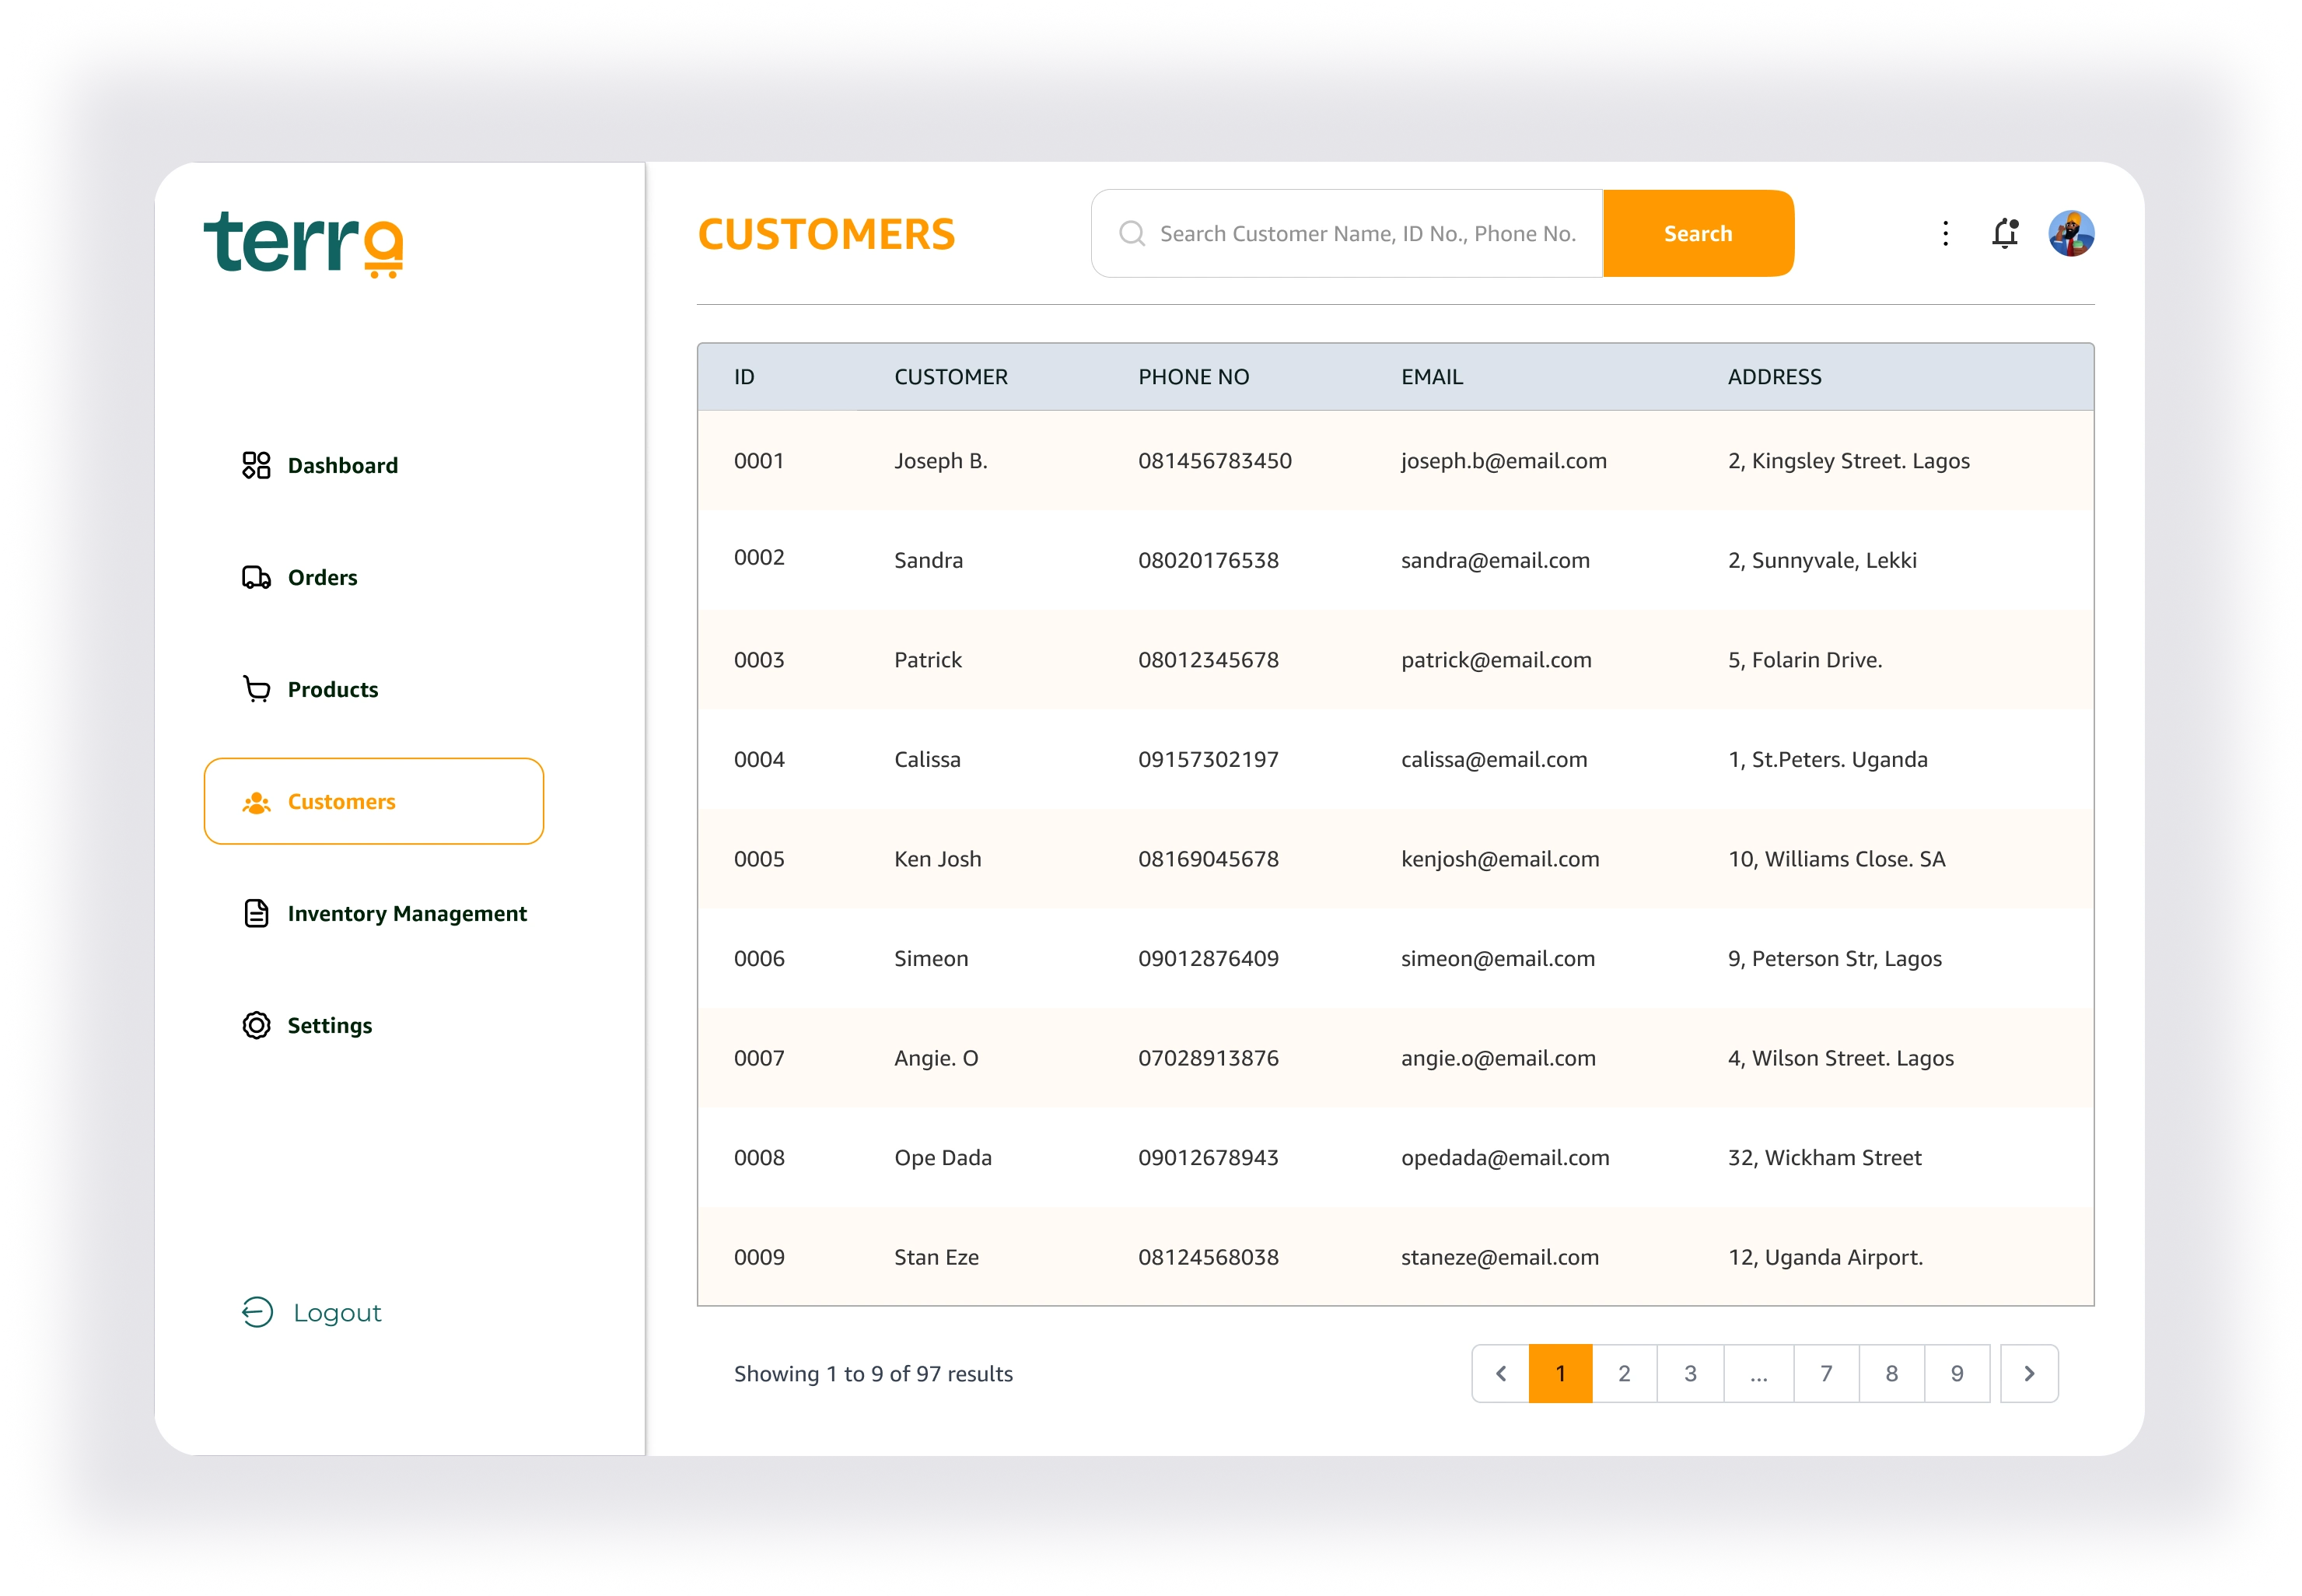
Task: Focus the customer search input field
Action: click(x=1366, y=233)
